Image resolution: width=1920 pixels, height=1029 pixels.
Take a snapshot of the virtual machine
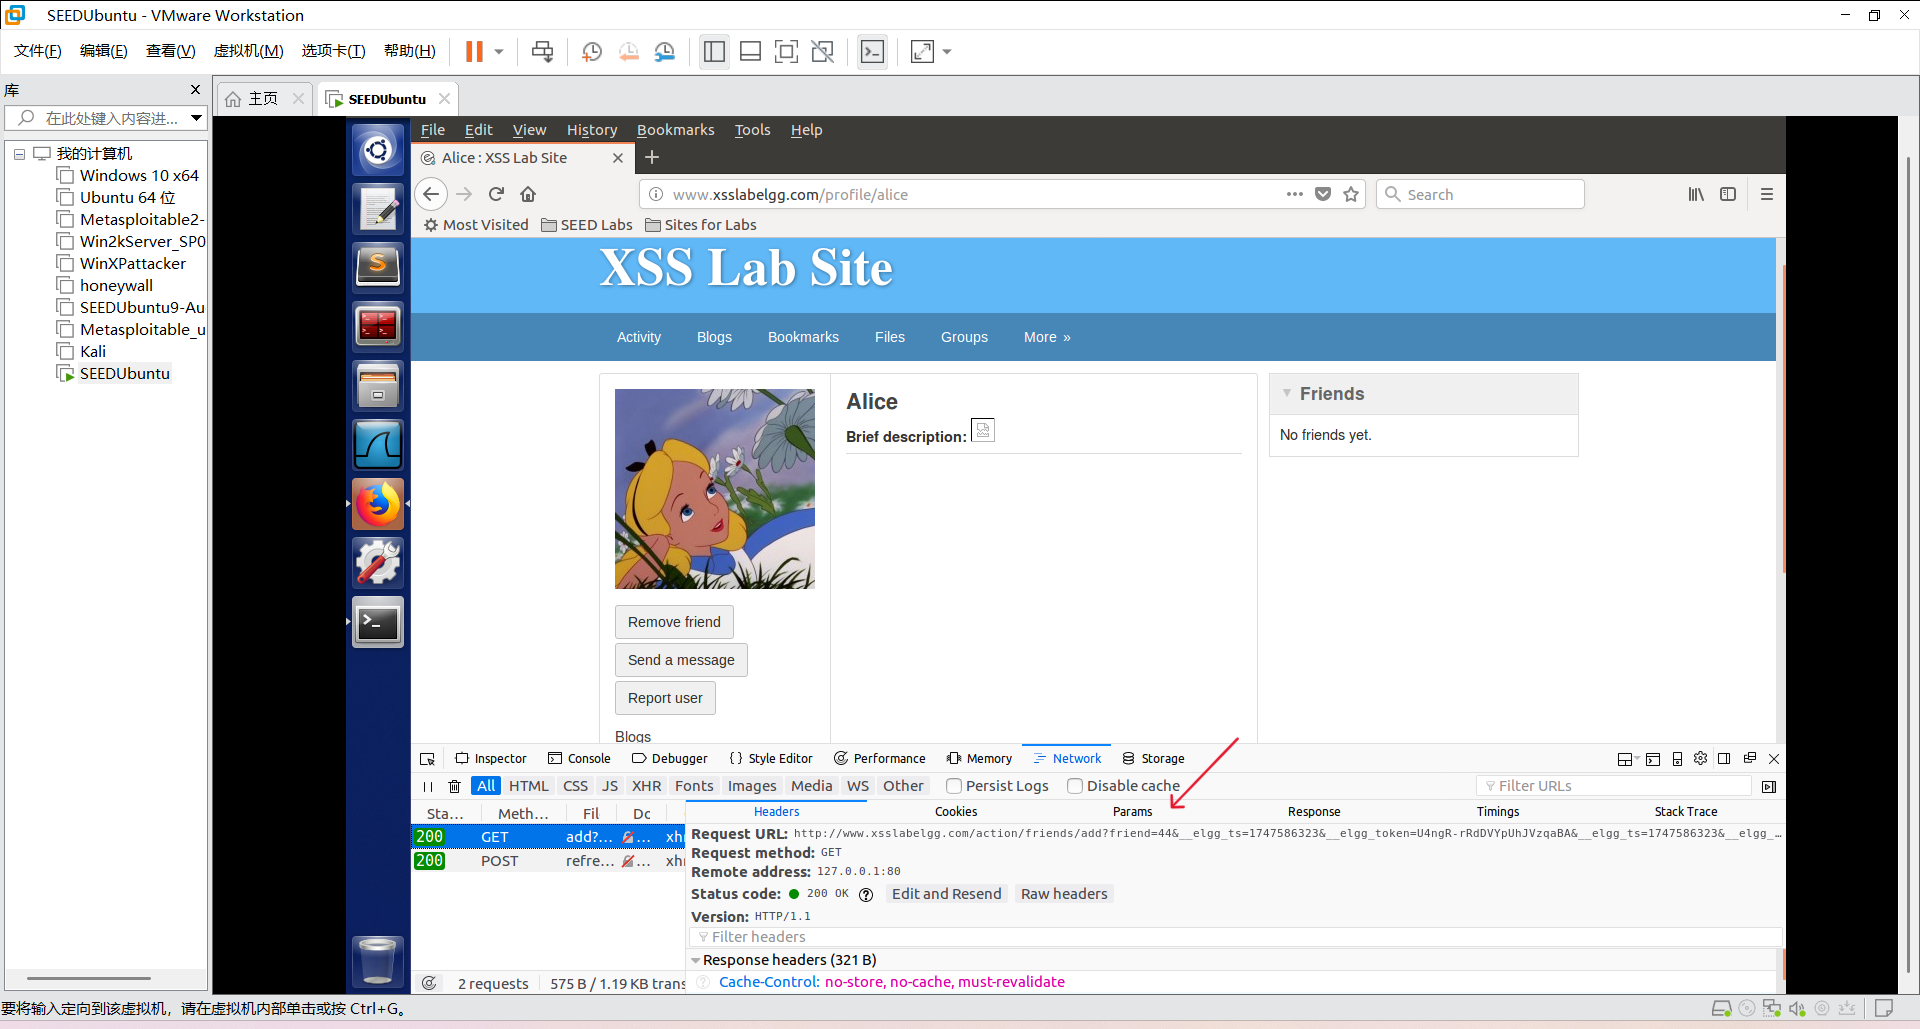coord(592,51)
